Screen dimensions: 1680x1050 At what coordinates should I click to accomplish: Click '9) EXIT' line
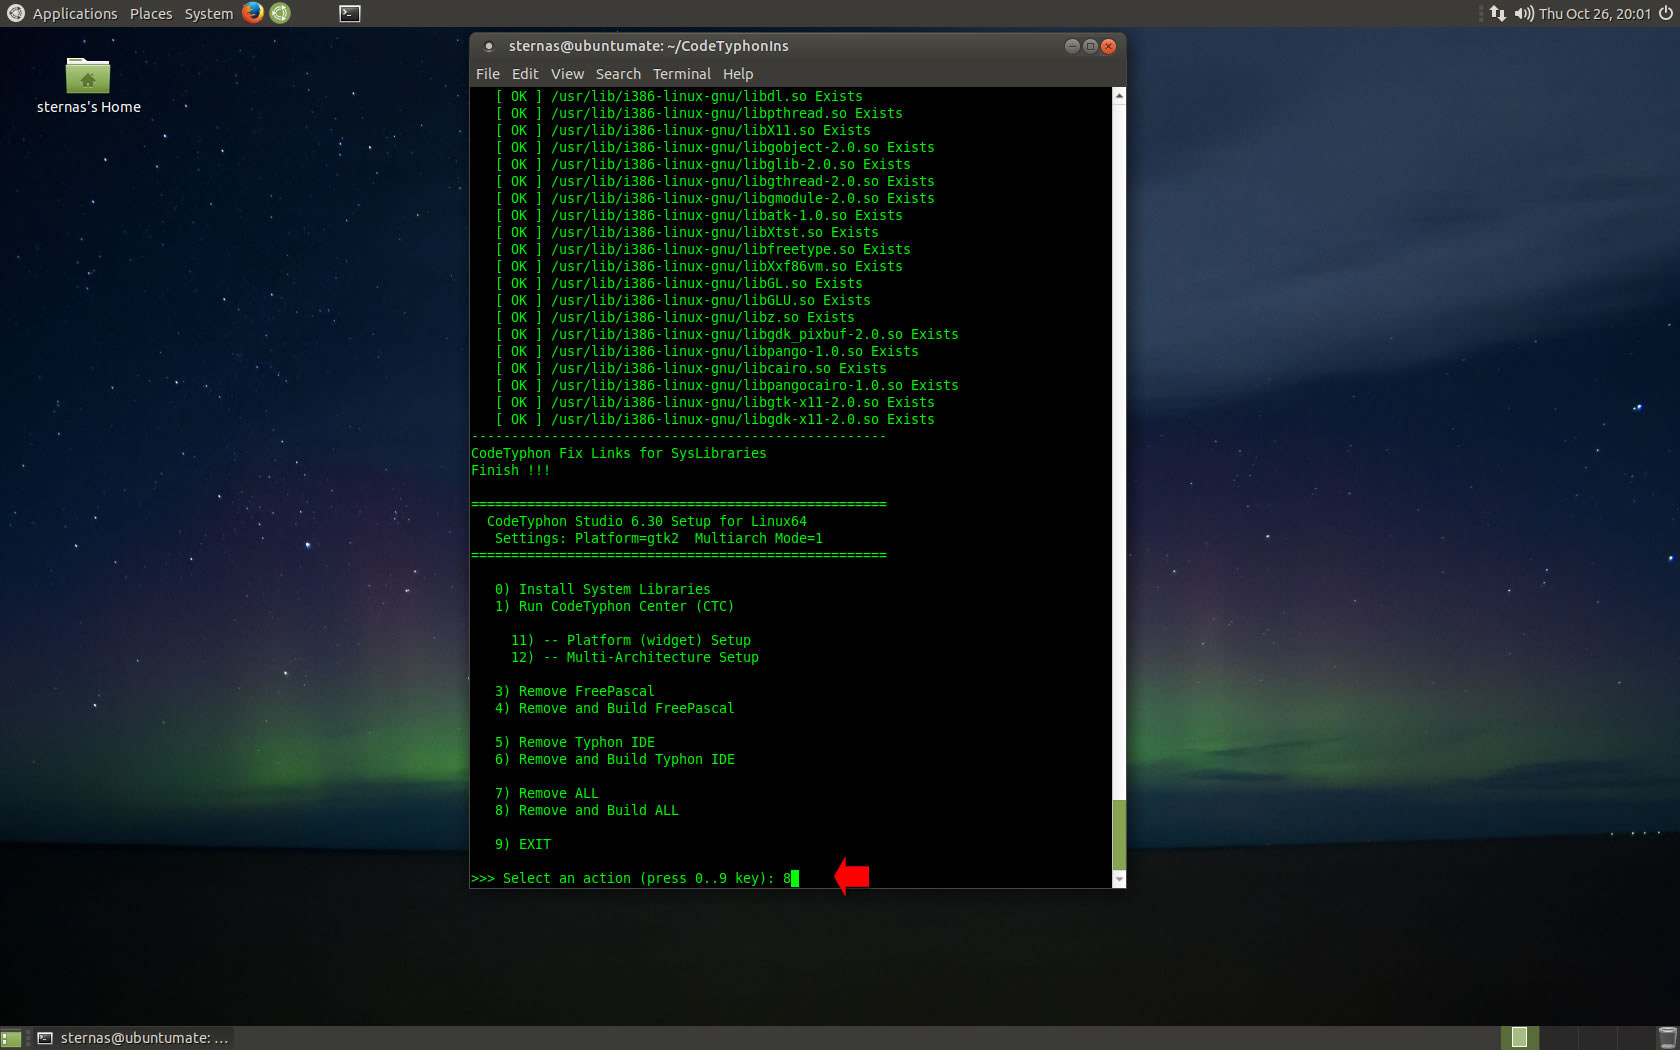click(x=523, y=844)
